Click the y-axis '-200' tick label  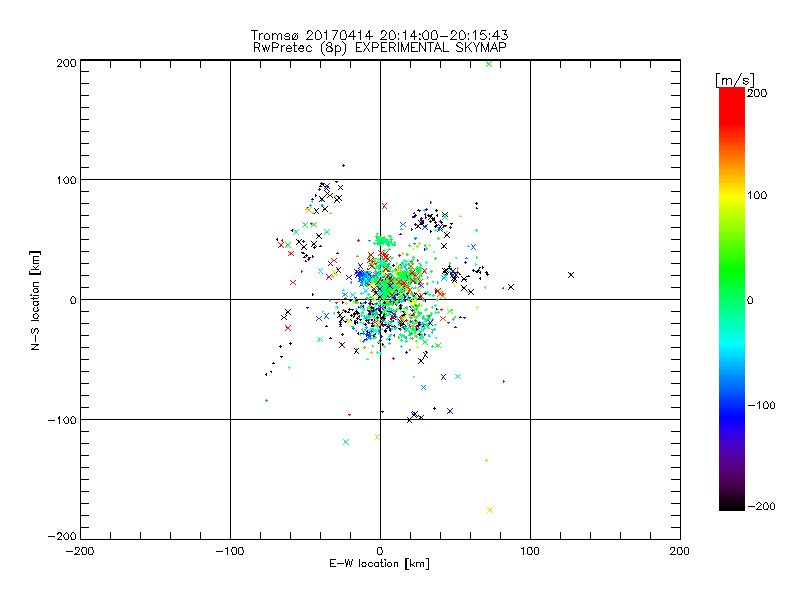(x=62, y=536)
